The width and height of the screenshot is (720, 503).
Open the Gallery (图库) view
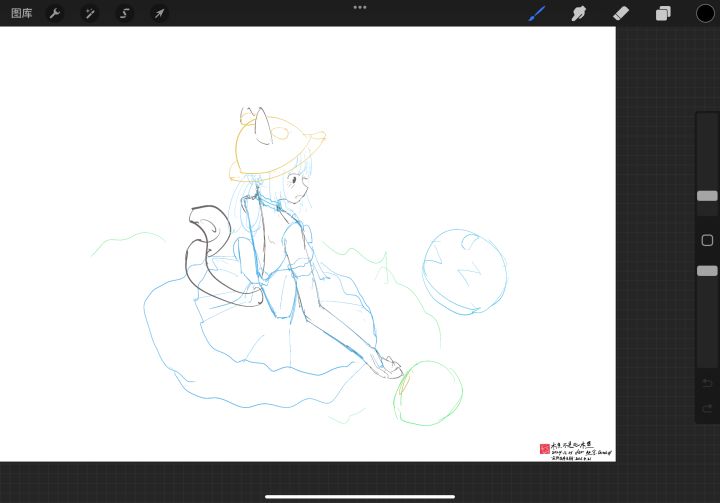click(x=22, y=13)
